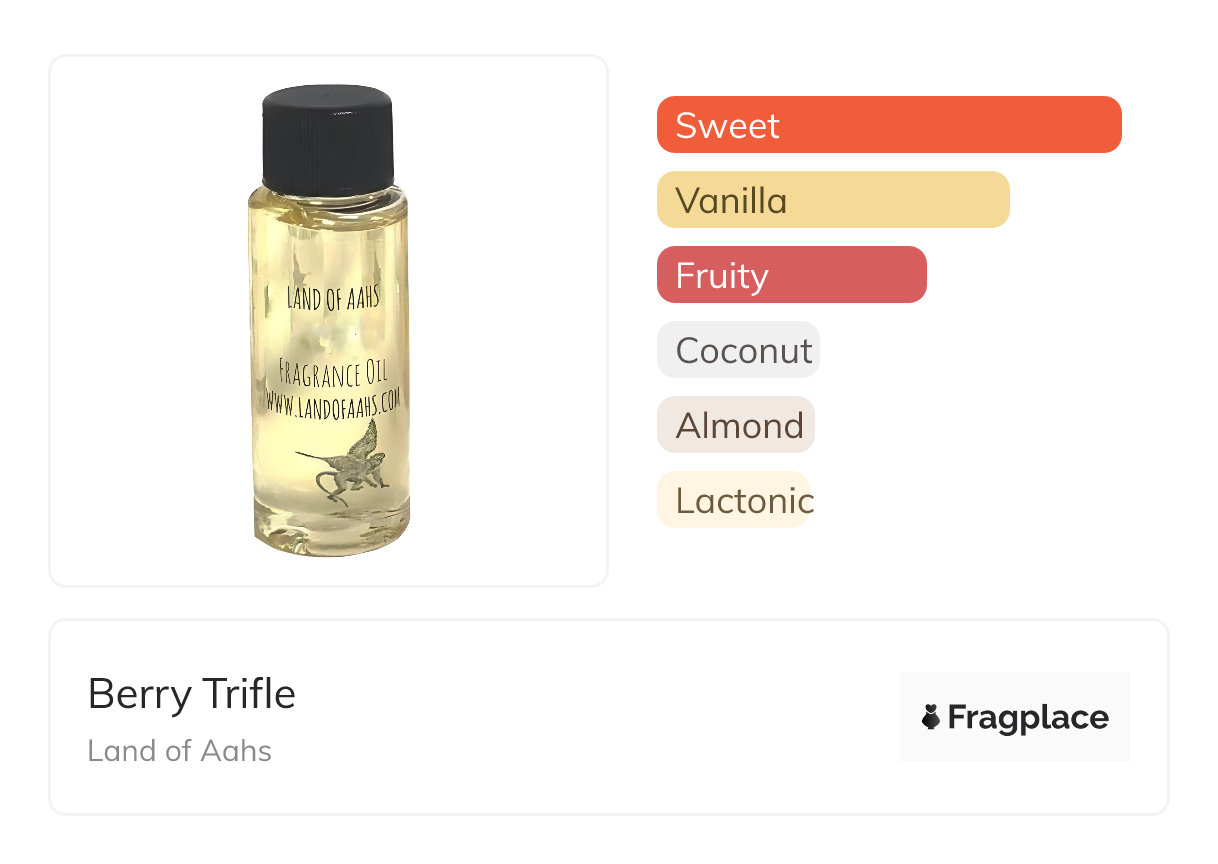This screenshot has height=864, width=1218.
Task: Click empty space in the Berry Trifle info card
Action: pyautogui.click(x=600, y=718)
